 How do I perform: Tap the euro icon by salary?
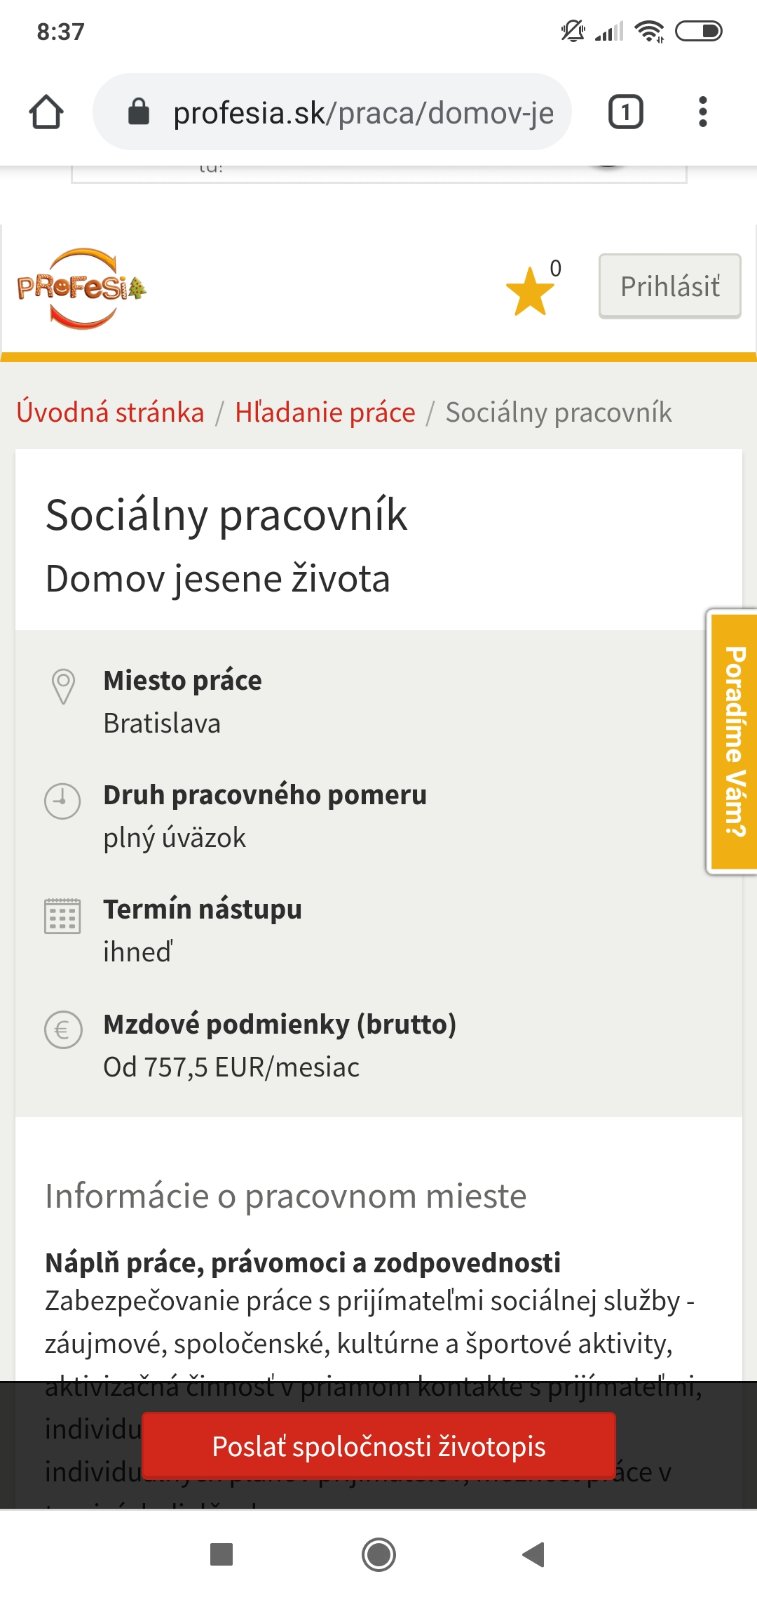coord(62,1030)
